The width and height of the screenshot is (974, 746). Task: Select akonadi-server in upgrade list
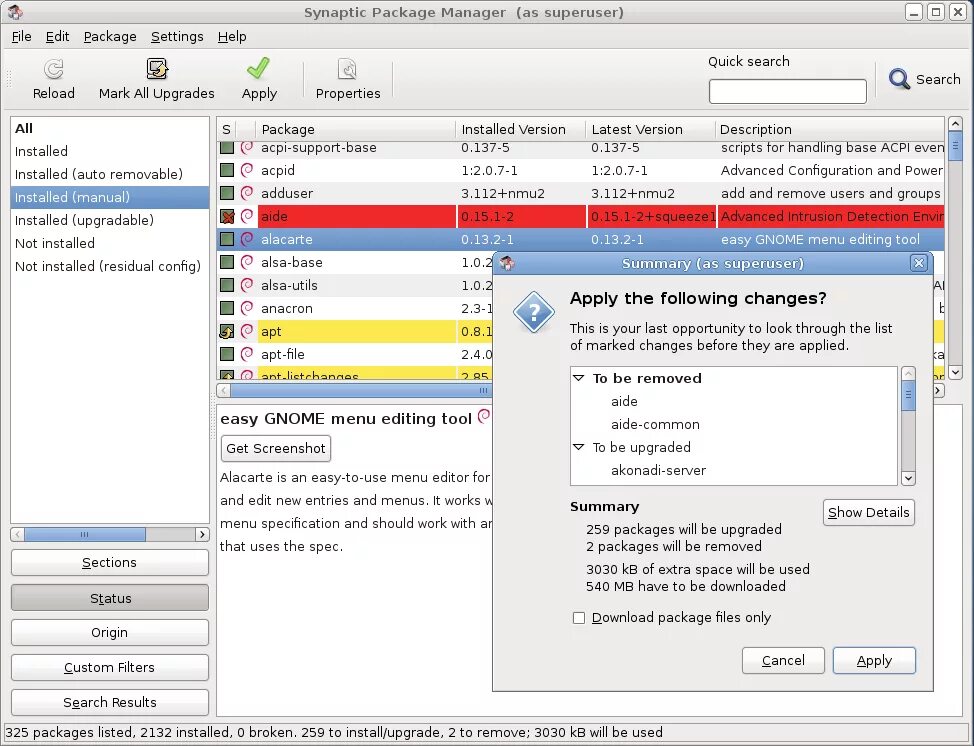[658, 470]
